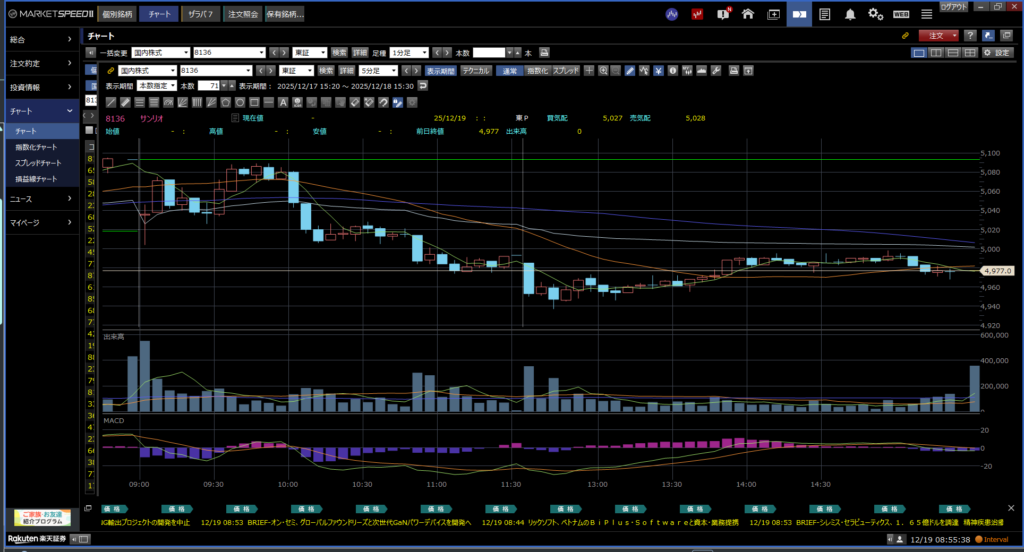Viewport: 1024px width, 552px height.
Task: Expand the ニュース sidebar menu
Action: (40, 197)
